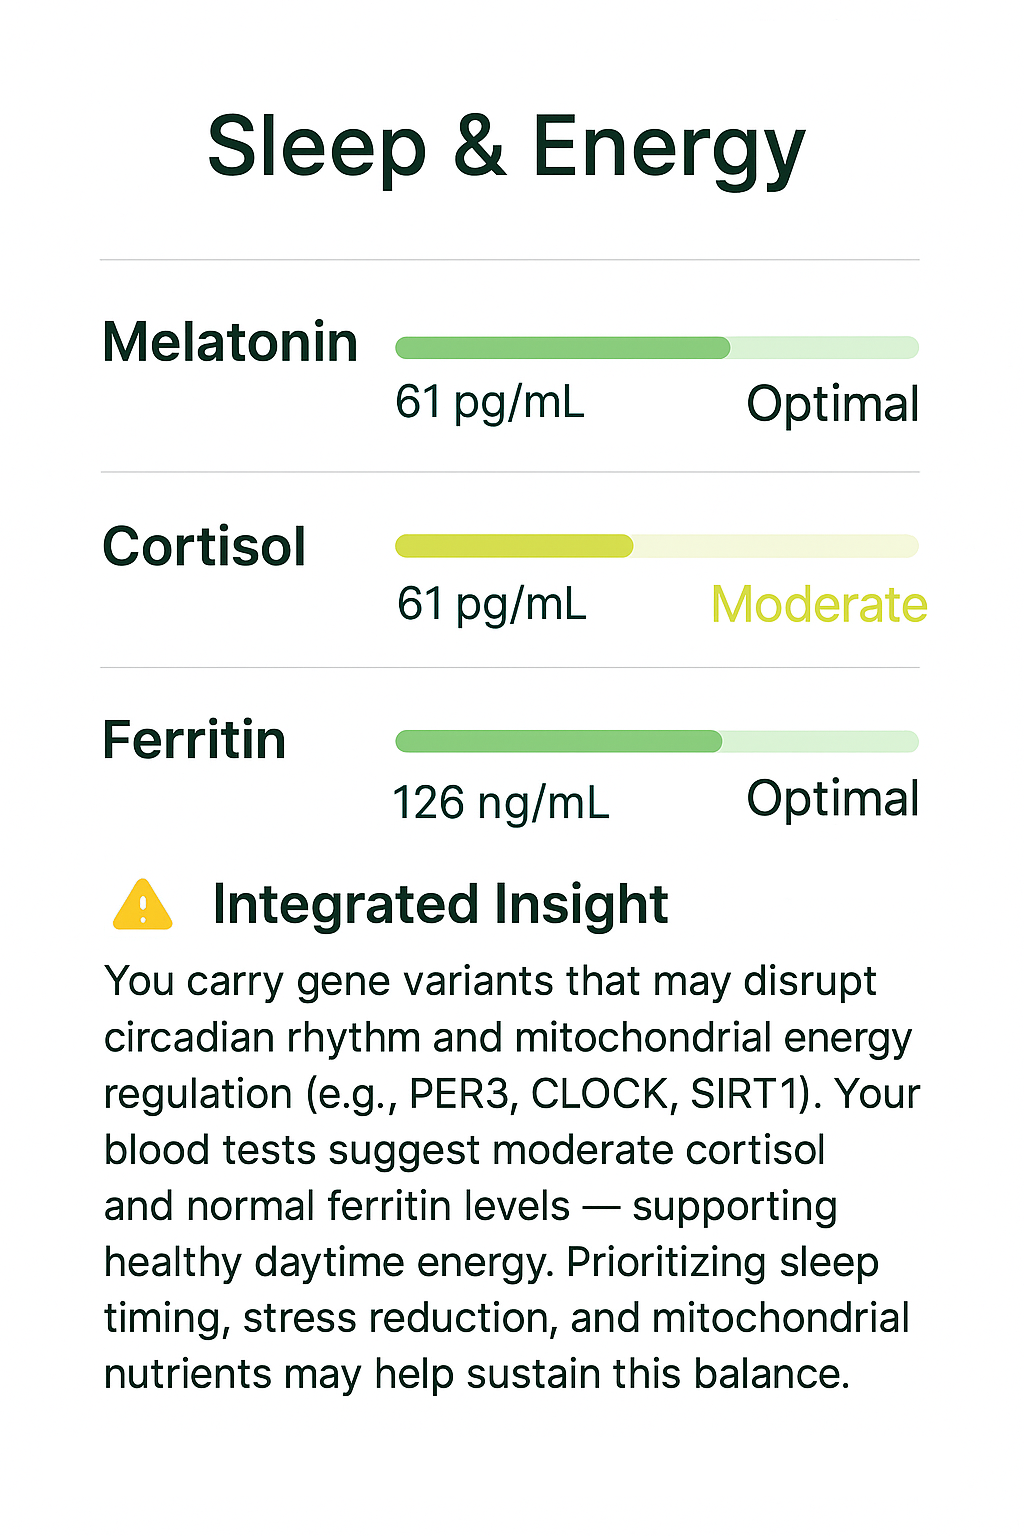1024x1536 pixels.
Task: Click the 126 ng/mL Ferritin value
Action: [x=500, y=802]
